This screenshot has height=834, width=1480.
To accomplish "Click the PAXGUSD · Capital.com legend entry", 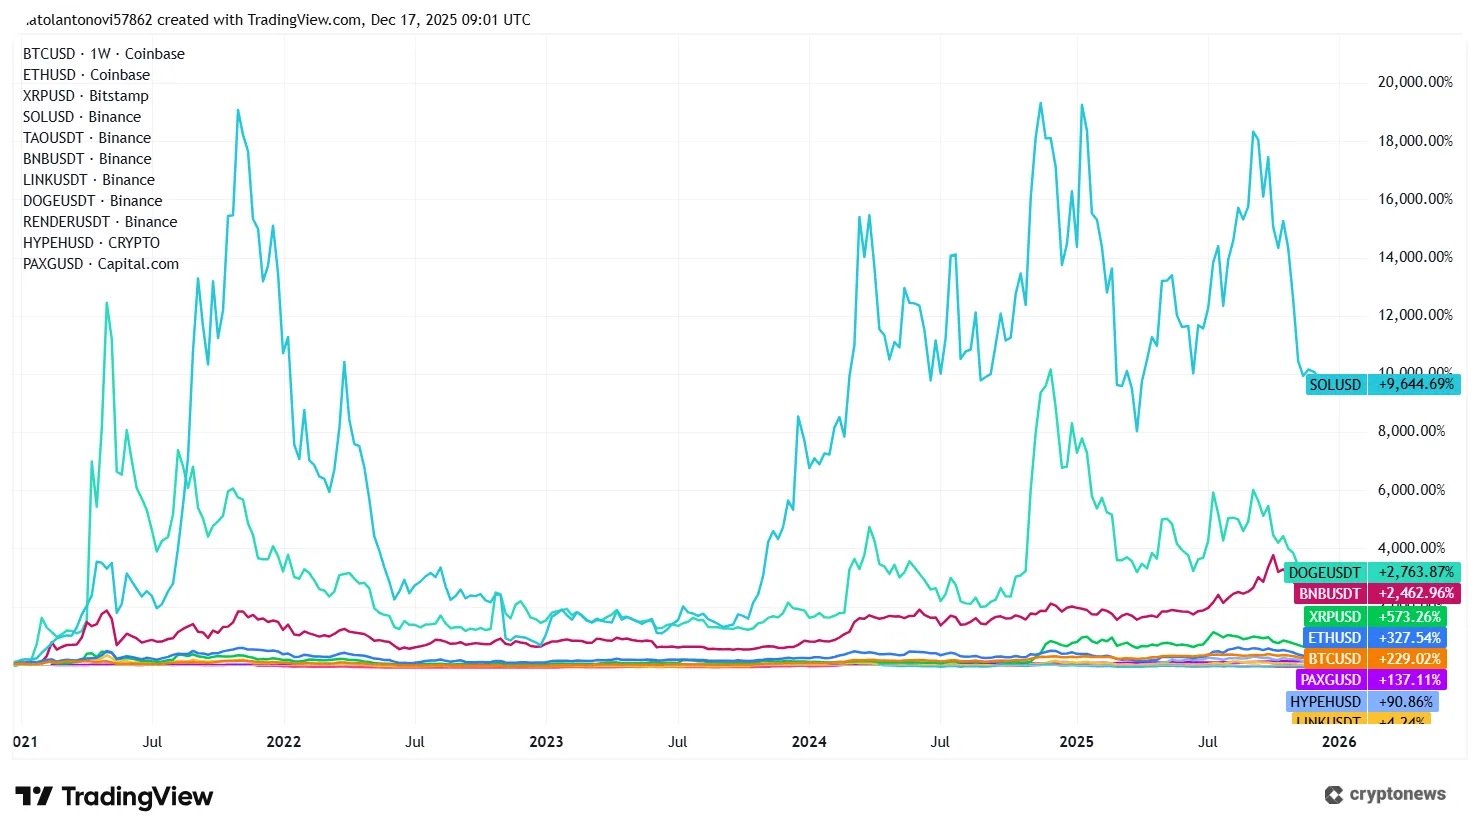I will click(x=100, y=263).
